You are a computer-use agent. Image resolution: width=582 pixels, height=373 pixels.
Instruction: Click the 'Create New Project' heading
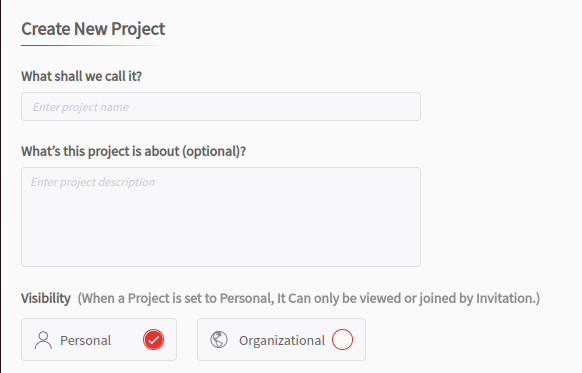[93, 29]
